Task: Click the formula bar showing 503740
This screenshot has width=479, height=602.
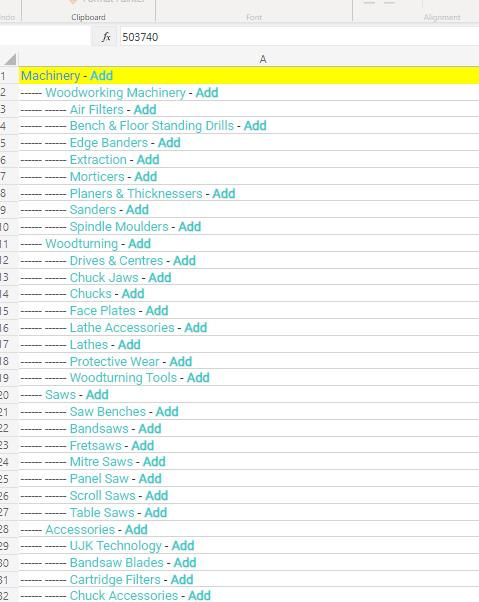Action: click(x=299, y=37)
